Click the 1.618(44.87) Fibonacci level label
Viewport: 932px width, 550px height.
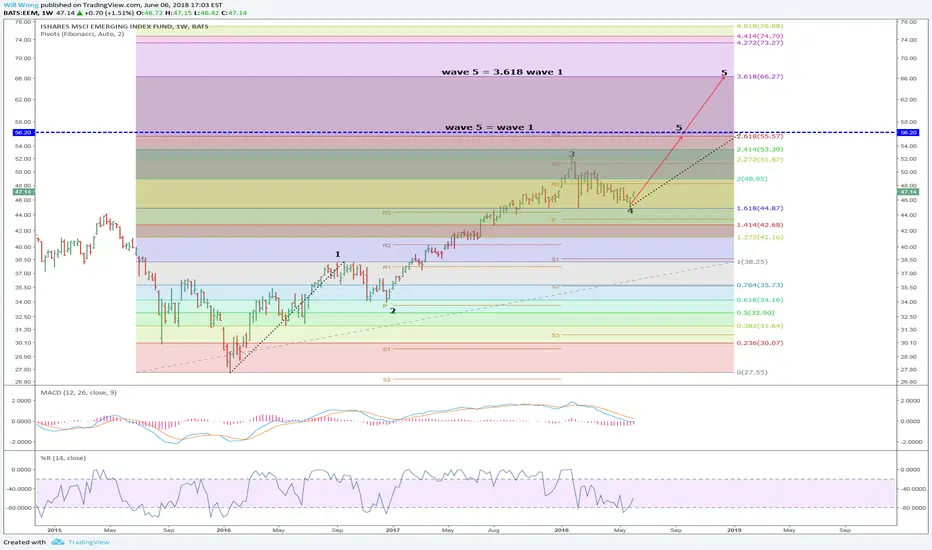pyautogui.click(x=760, y=209)
